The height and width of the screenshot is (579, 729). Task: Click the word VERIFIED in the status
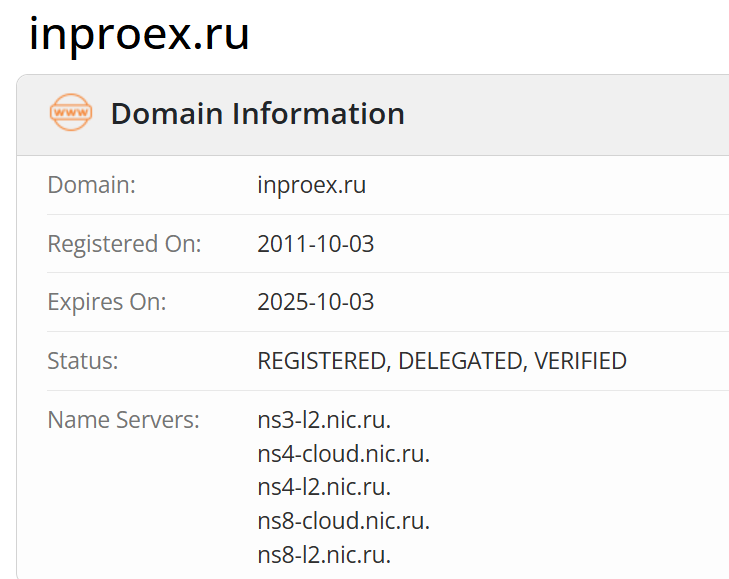[x=581, y=361]
